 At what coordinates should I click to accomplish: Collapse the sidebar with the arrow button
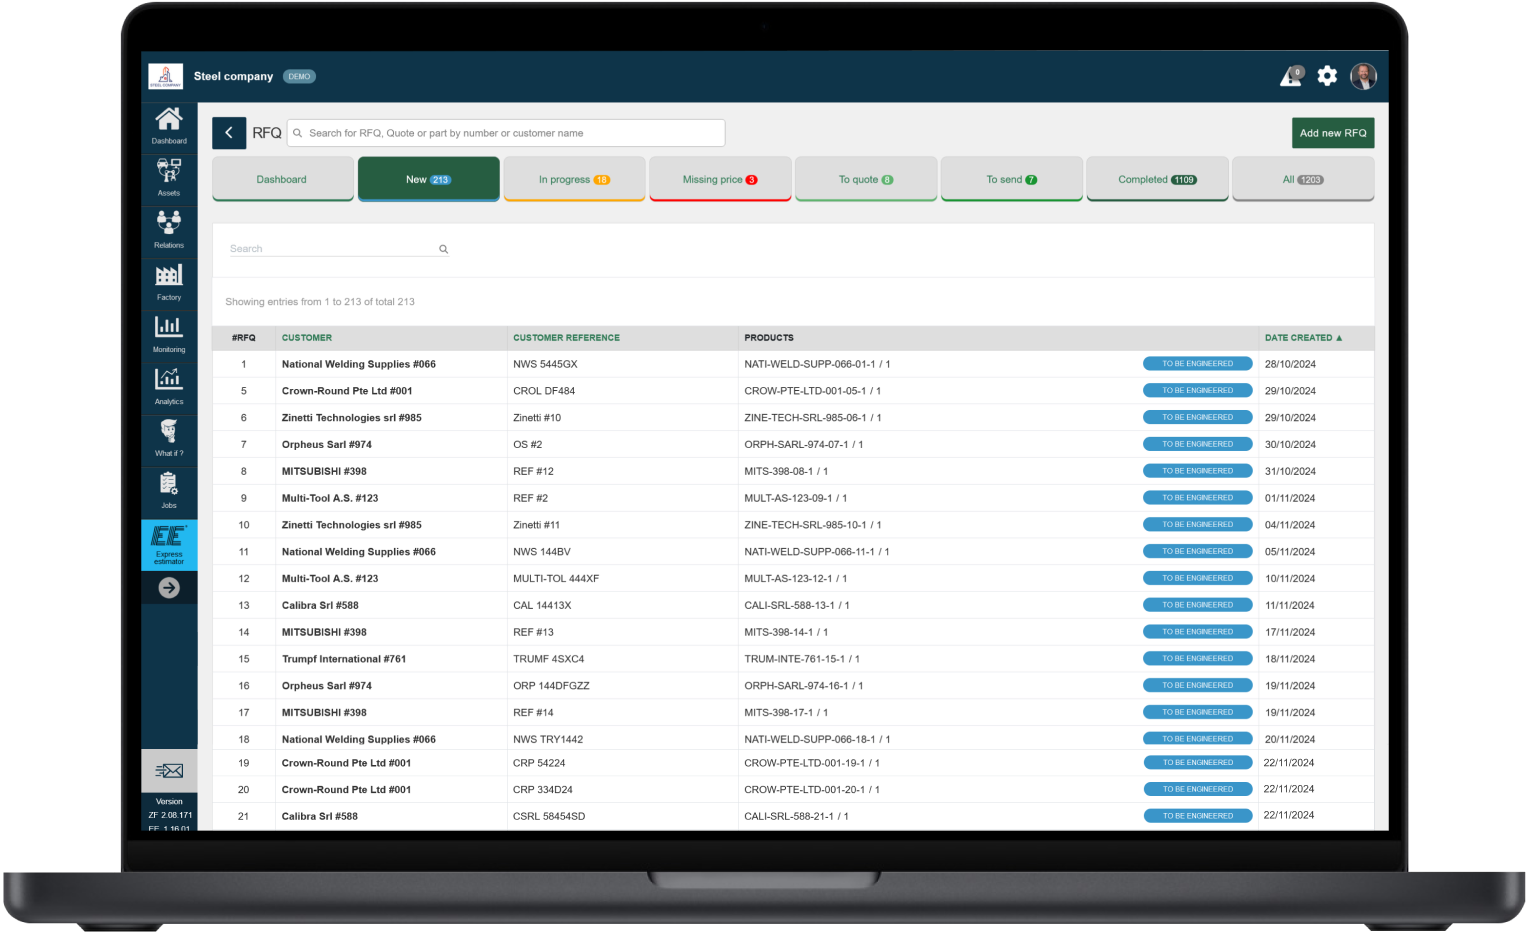coord(168,587)
